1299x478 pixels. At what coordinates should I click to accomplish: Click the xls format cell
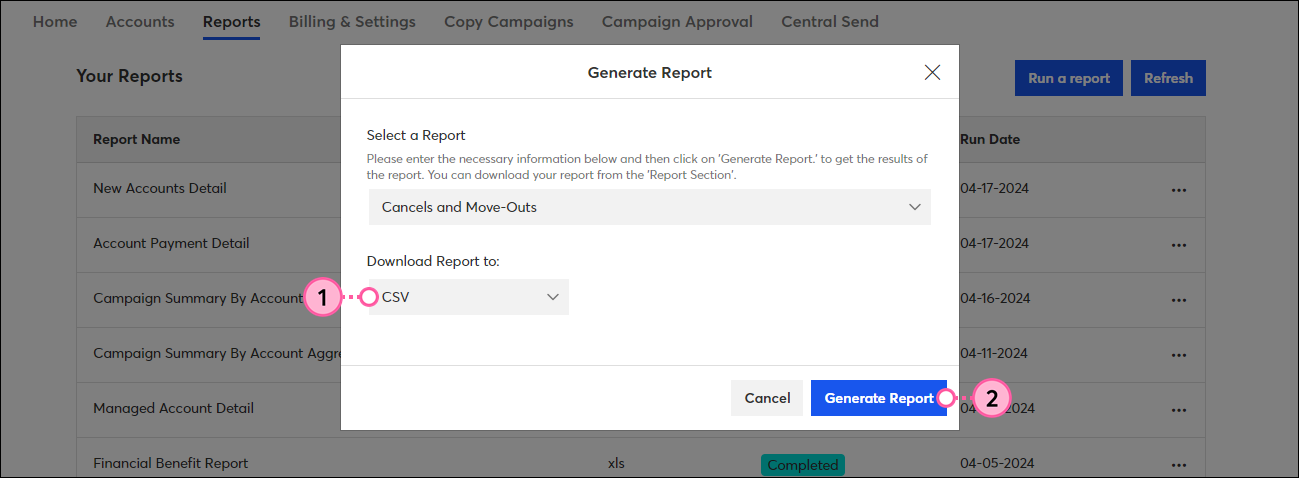click(x=616, y=464)
